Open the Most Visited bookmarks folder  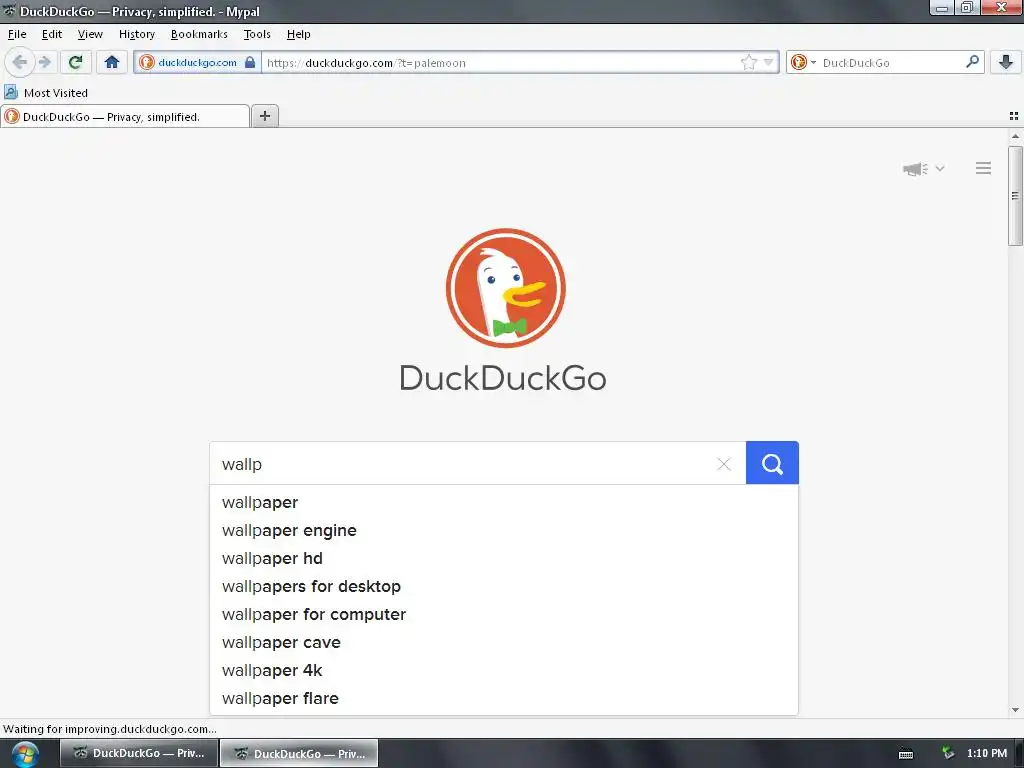pos(46,93)
